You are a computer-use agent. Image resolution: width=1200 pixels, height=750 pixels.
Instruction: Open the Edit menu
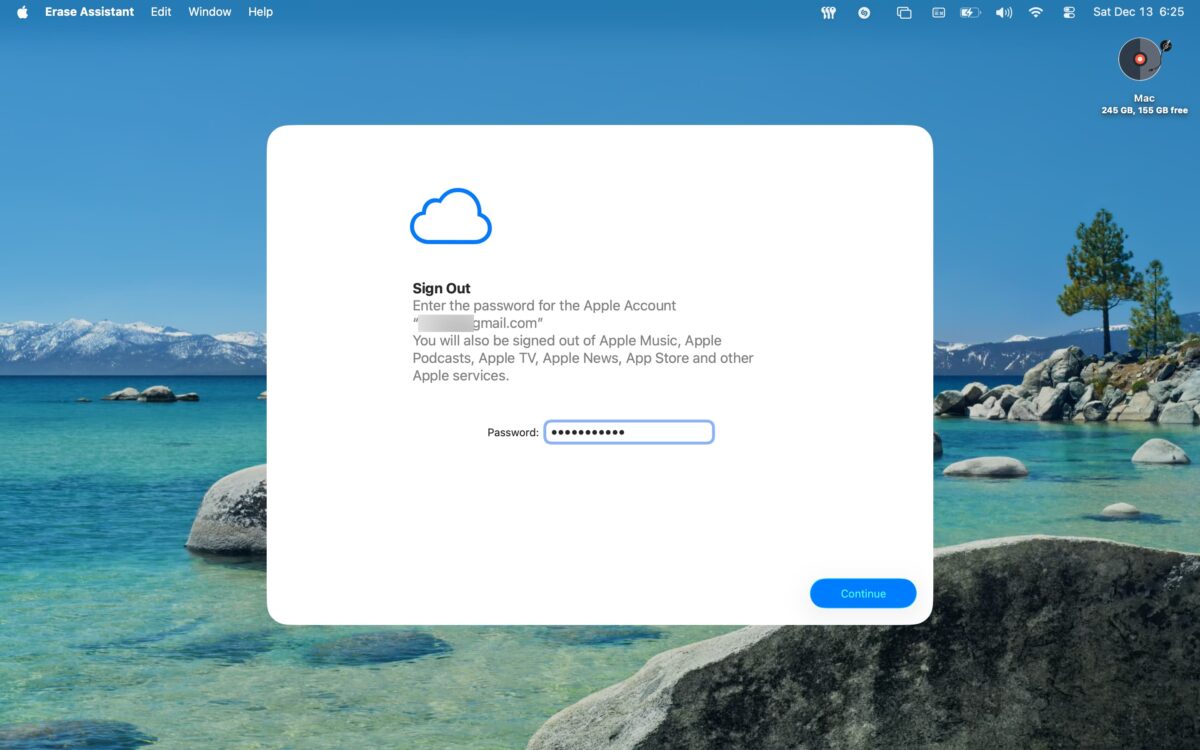point(161,12)
